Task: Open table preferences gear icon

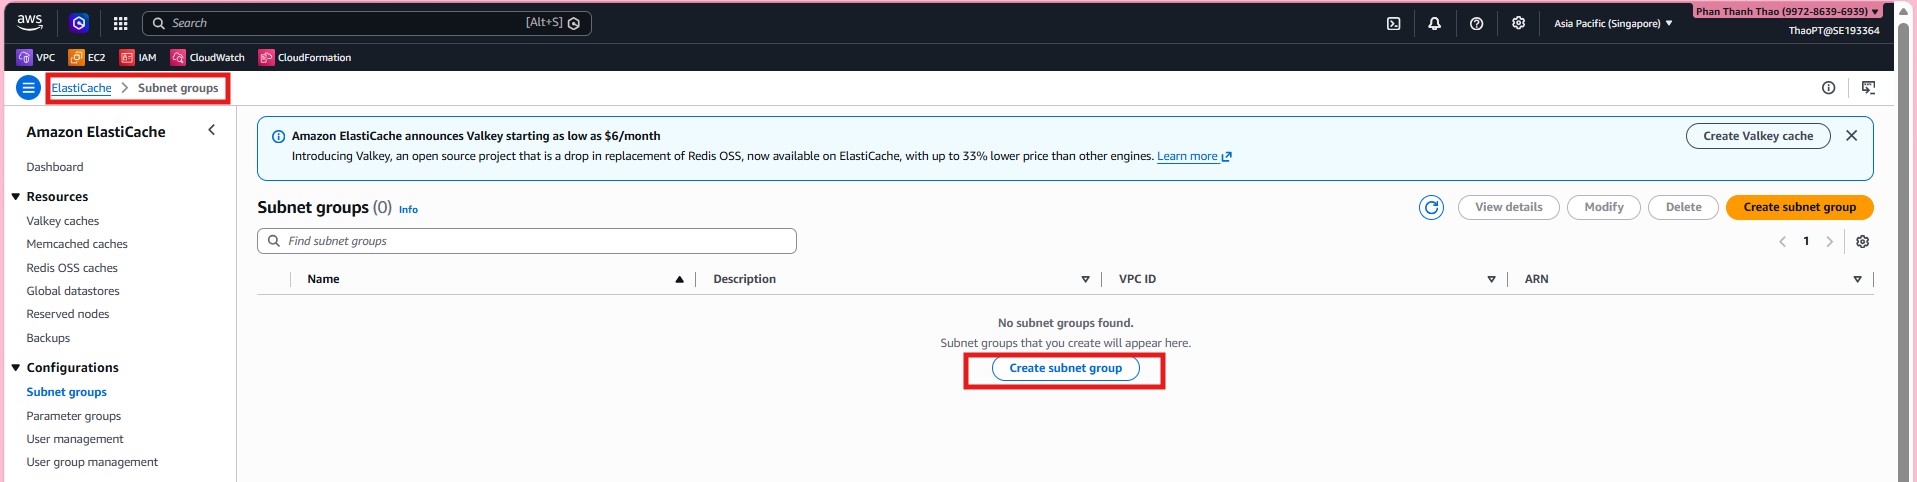Action: 1862,241
